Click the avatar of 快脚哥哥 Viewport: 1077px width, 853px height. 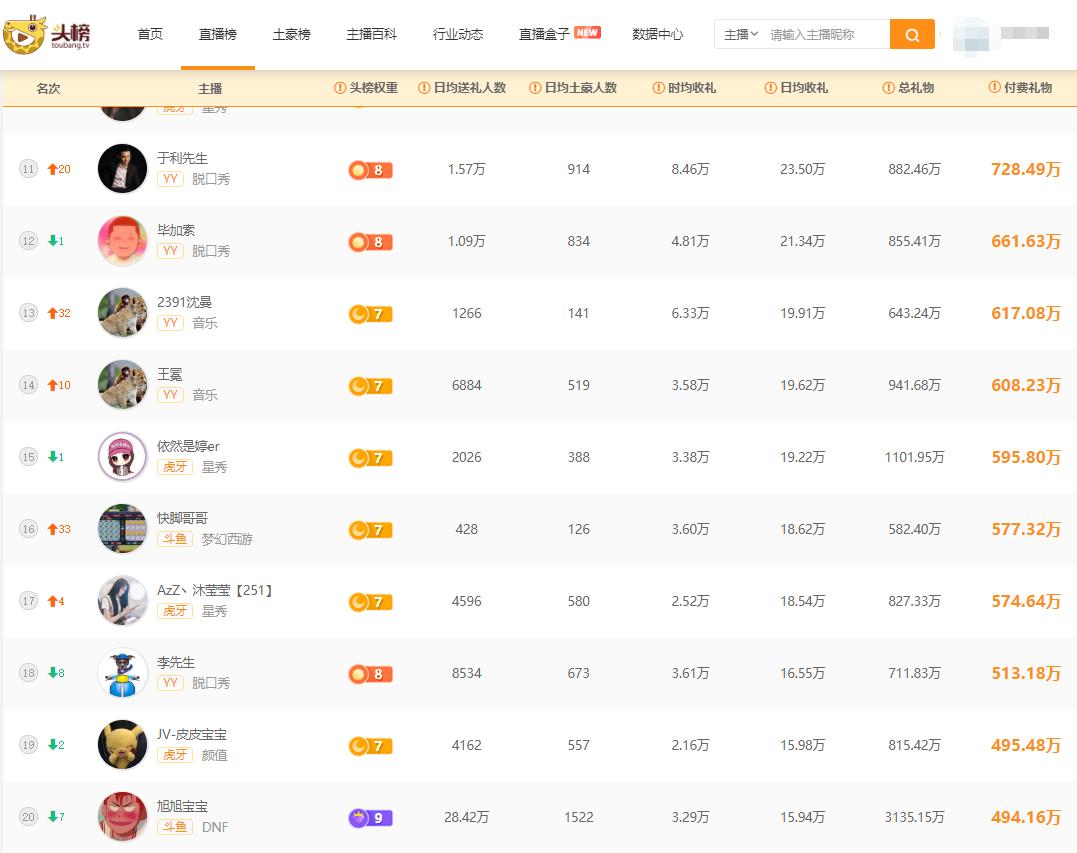[x=122, y=529]
